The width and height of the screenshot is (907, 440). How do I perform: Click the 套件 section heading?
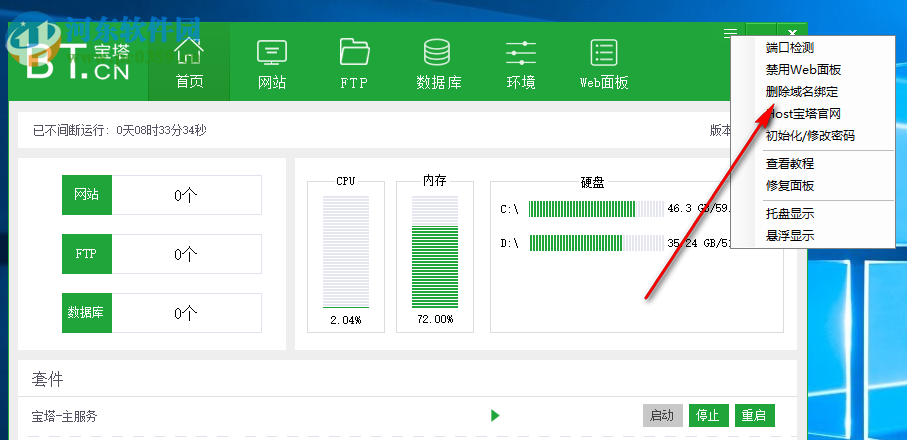click(x=47, y=379)
